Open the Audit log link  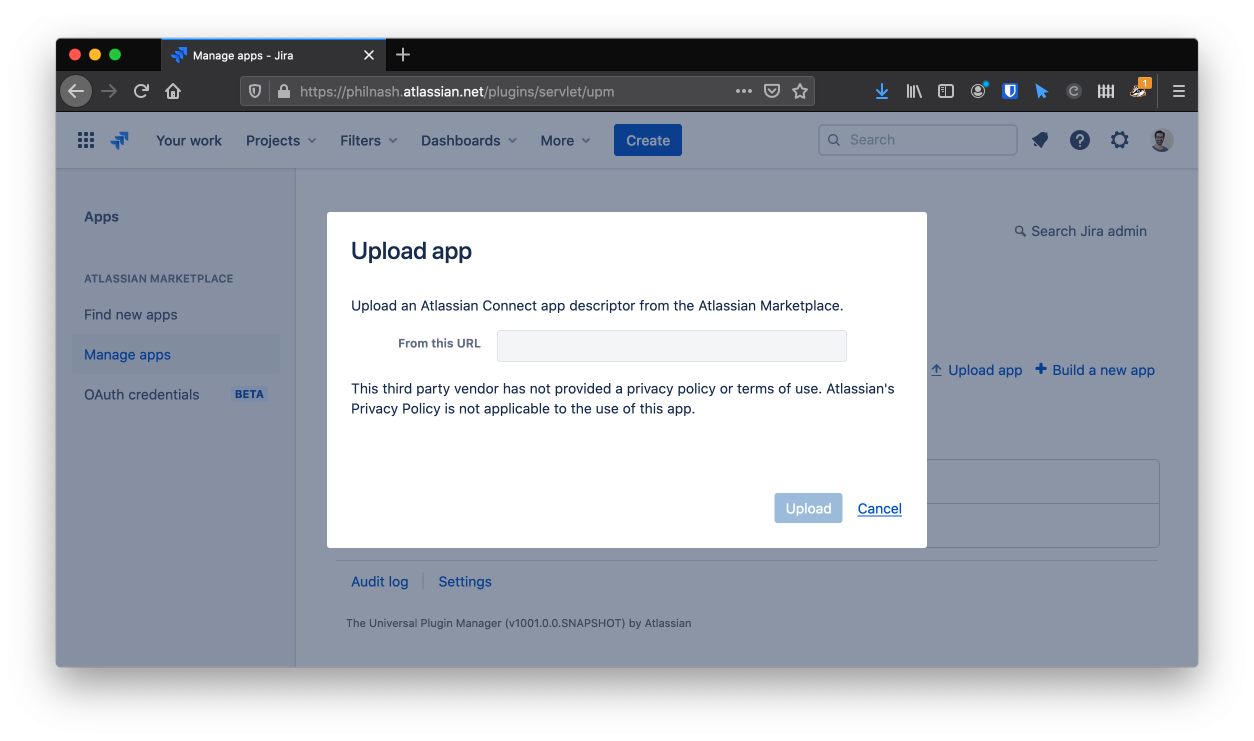point(380,581)
